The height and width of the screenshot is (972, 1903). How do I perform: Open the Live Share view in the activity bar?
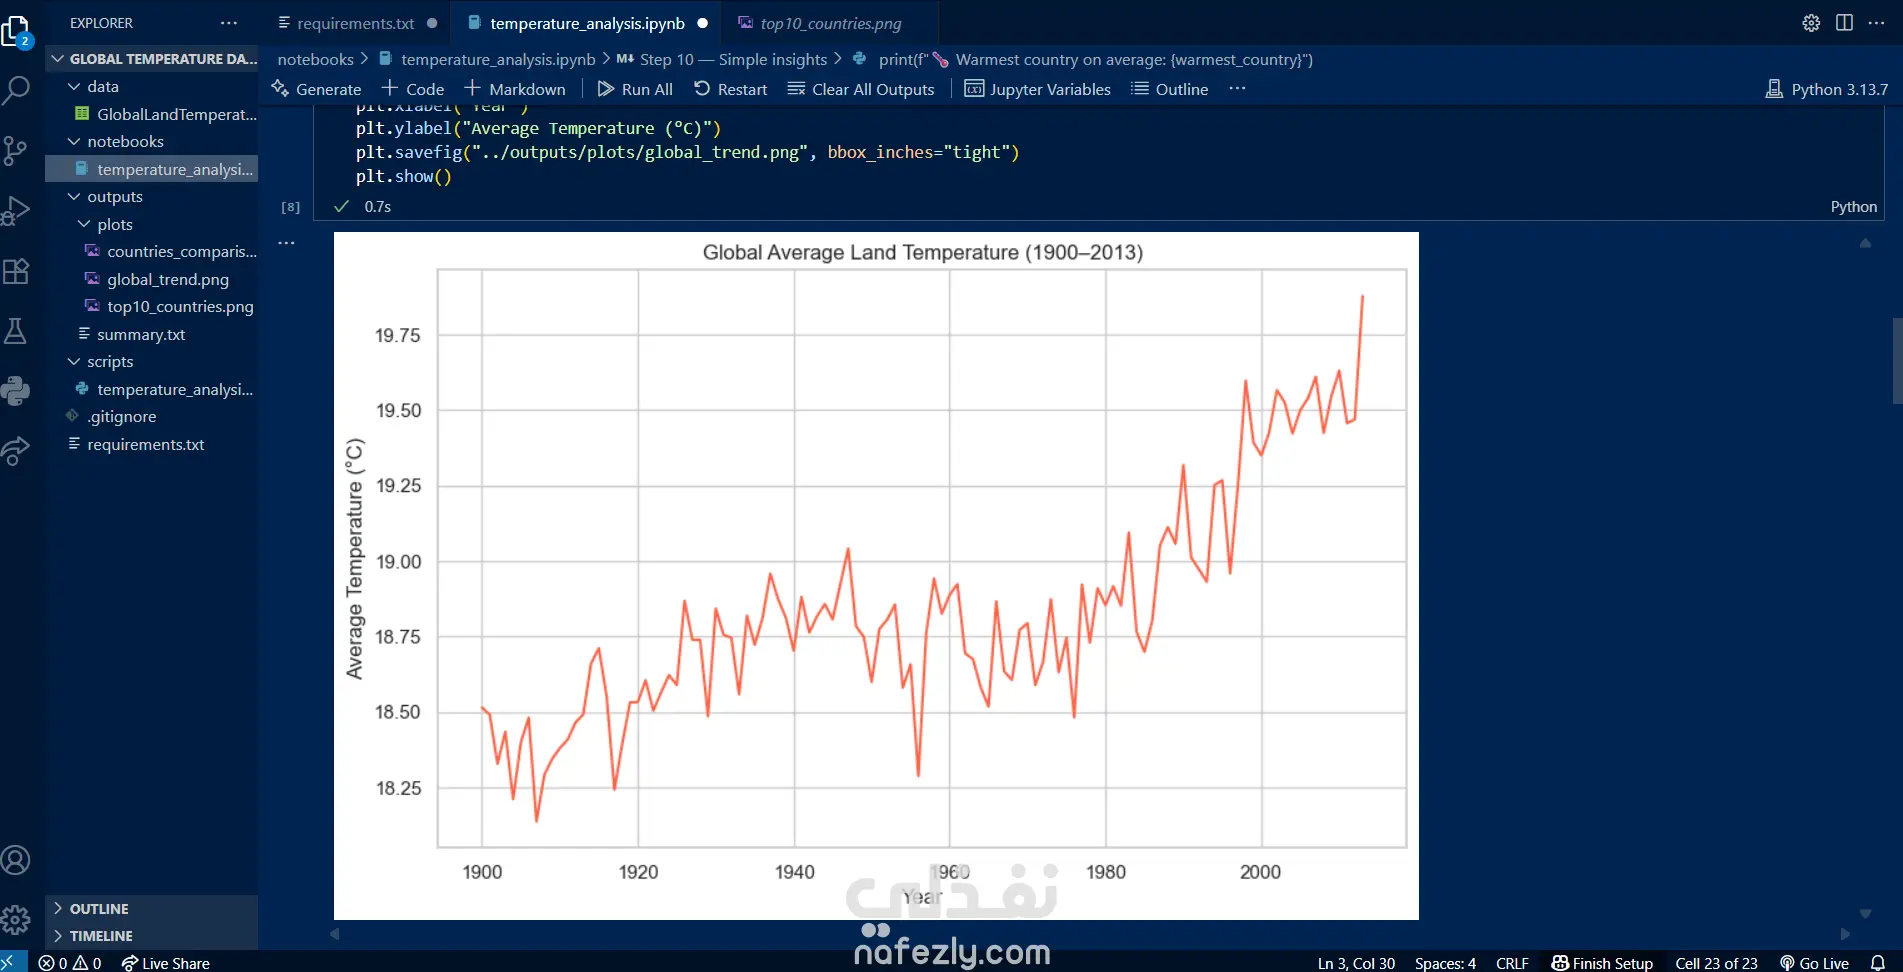pos(16,451)
